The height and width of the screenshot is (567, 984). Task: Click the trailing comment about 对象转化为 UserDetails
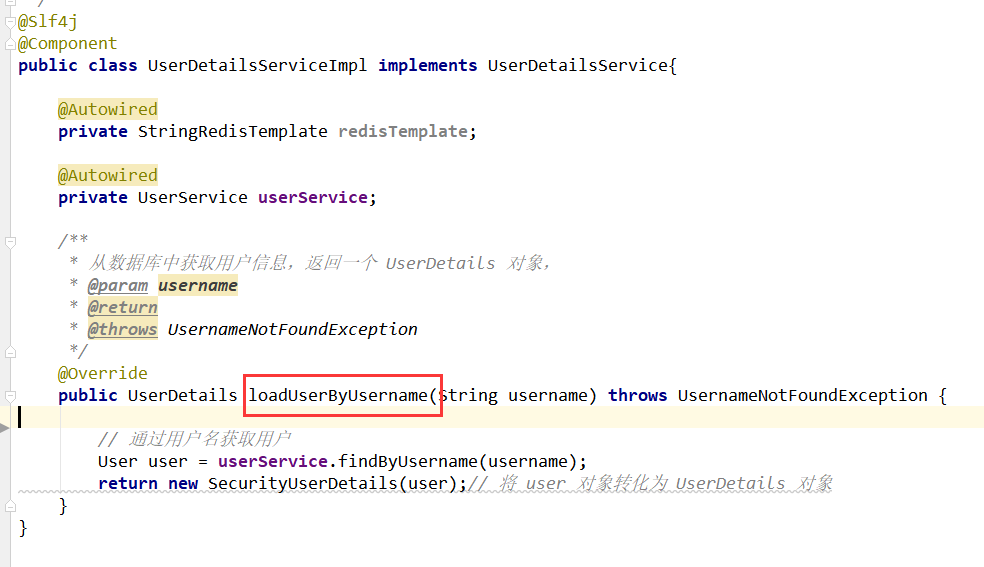[651, 484]
